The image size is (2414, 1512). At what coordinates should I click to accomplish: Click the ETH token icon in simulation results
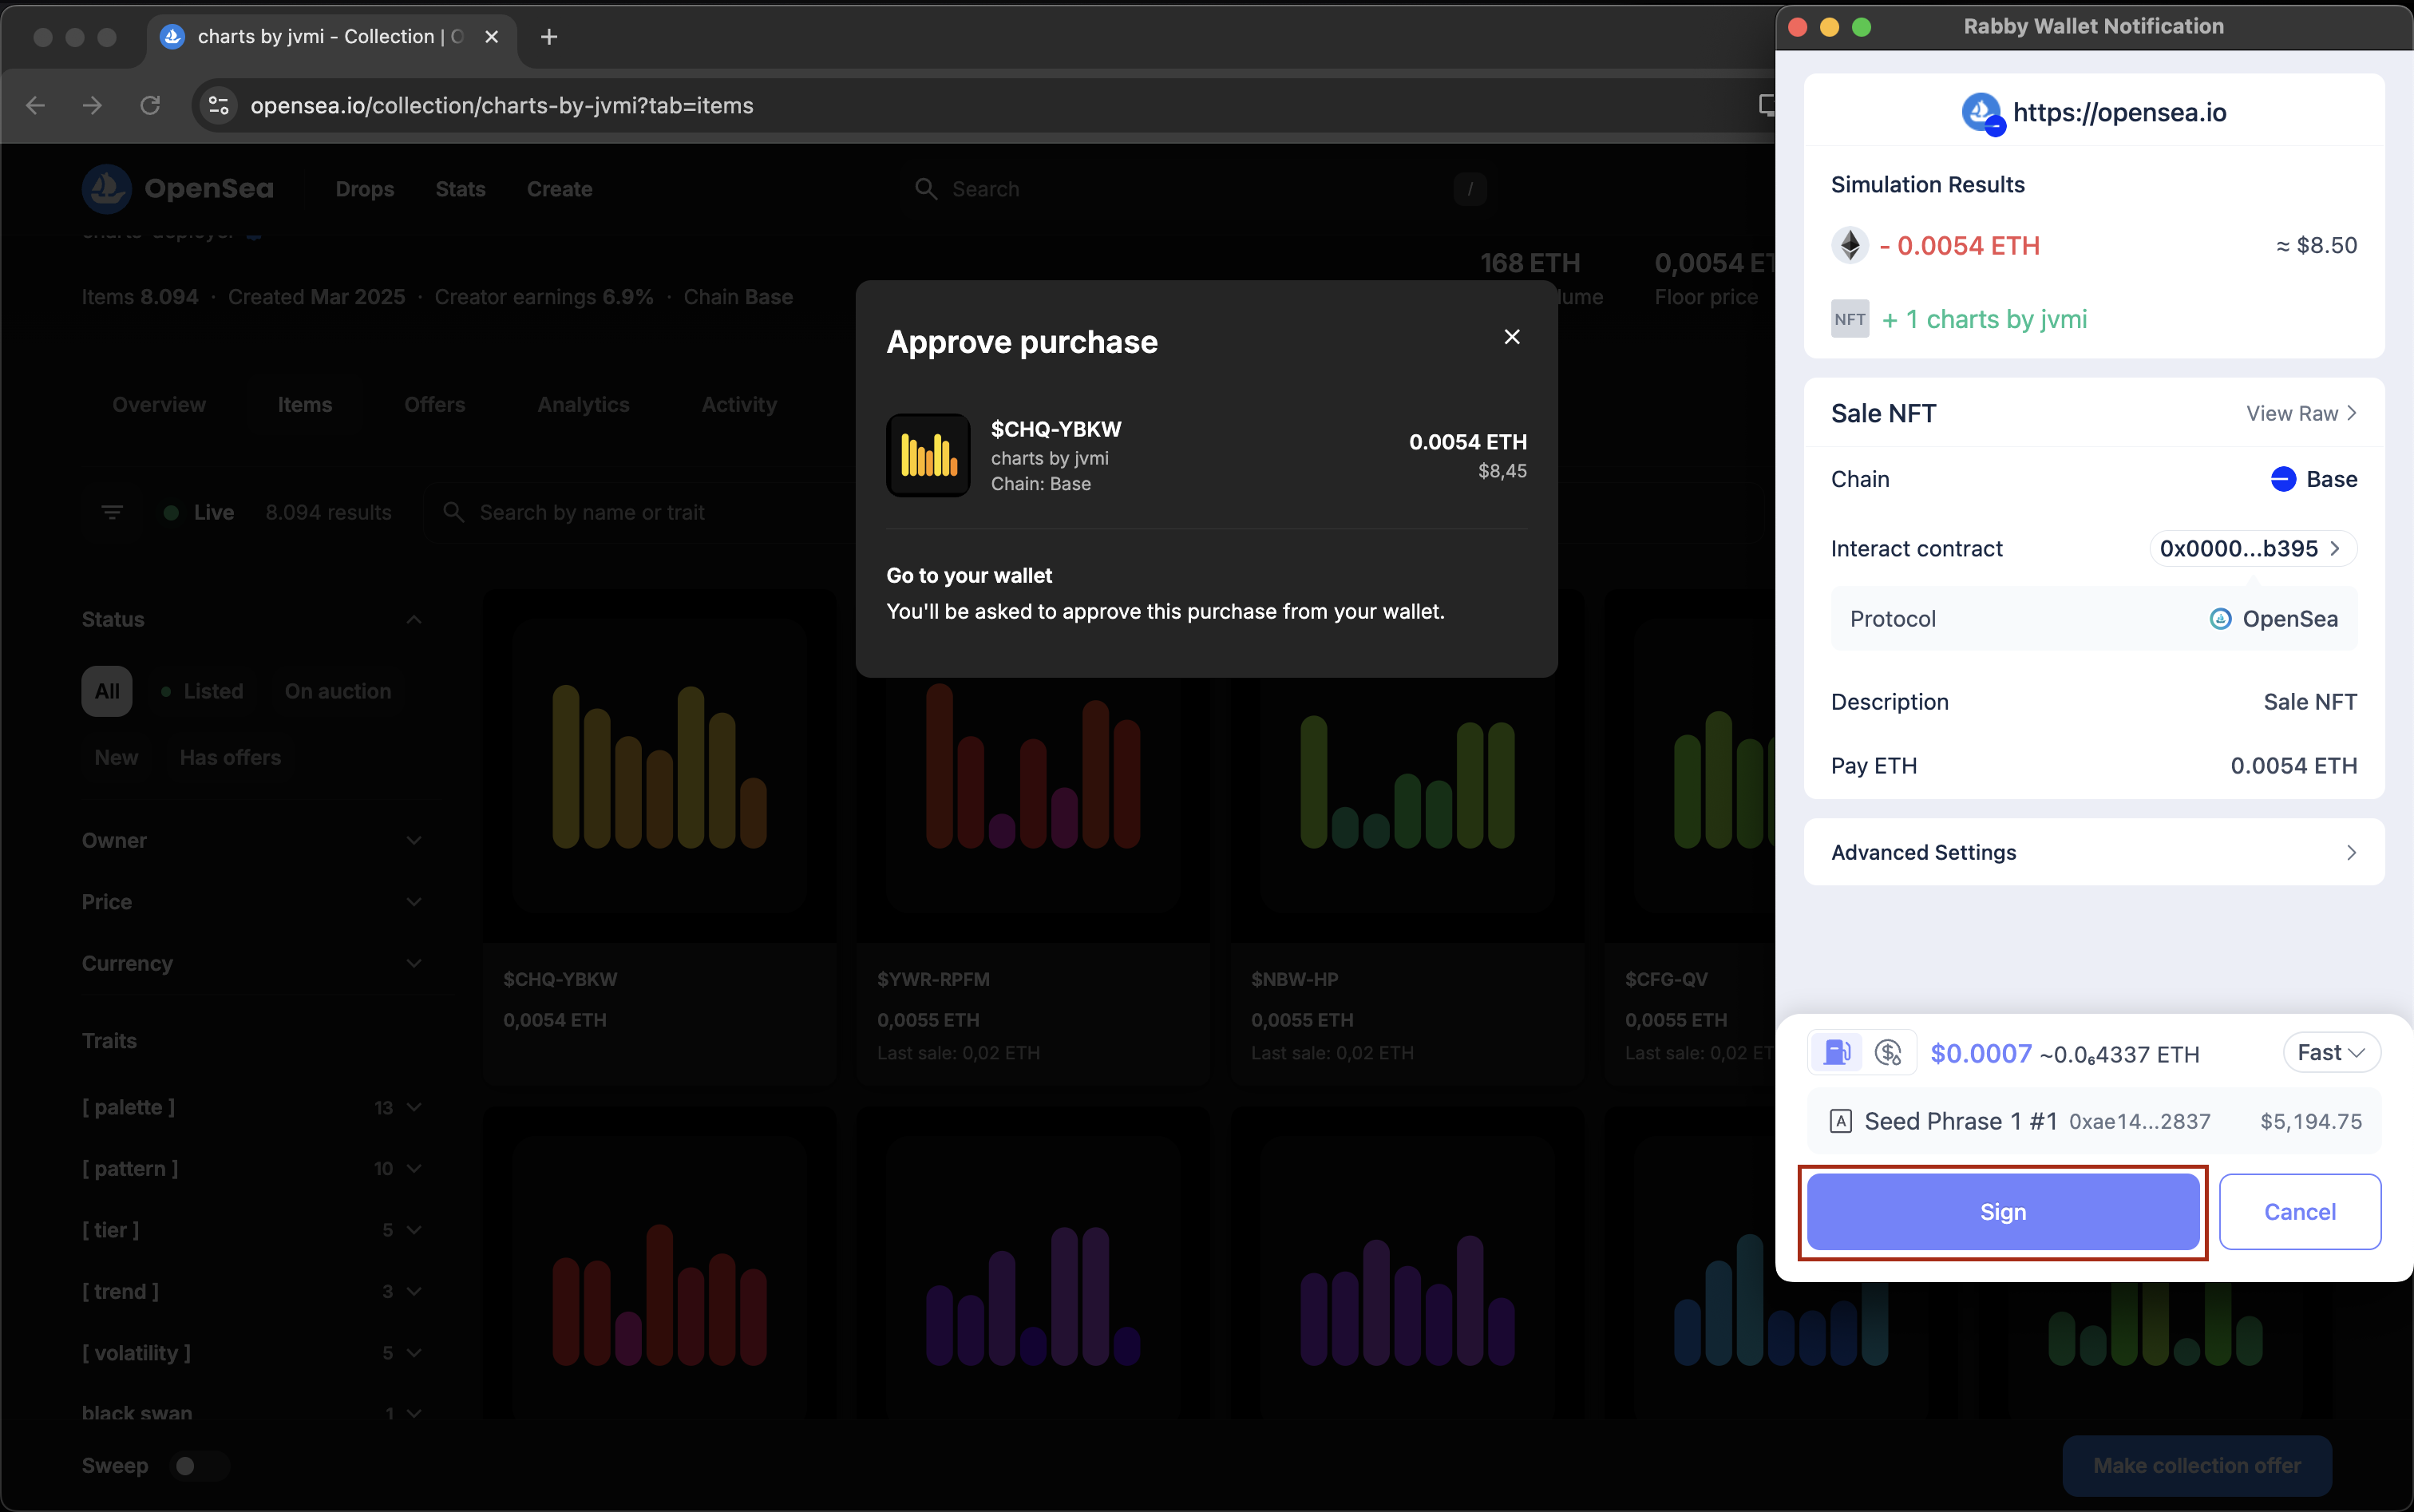point(1849,245)
